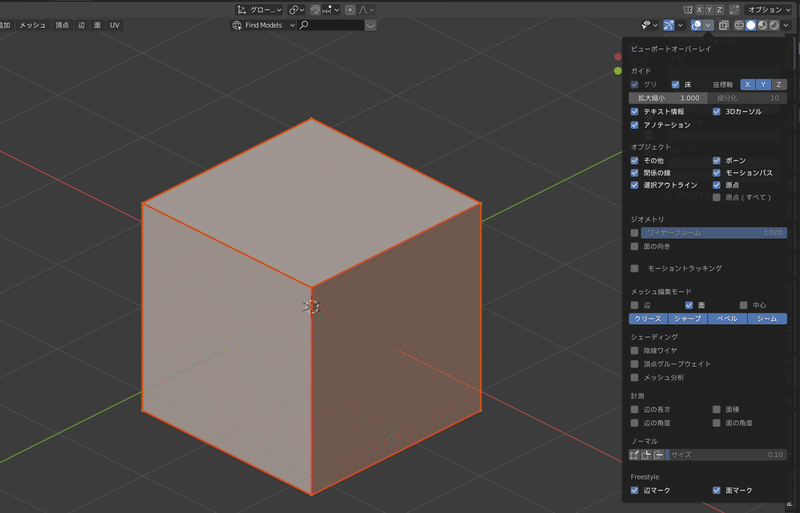Open the UV menu
800x513 pixels.
[114, 25]
